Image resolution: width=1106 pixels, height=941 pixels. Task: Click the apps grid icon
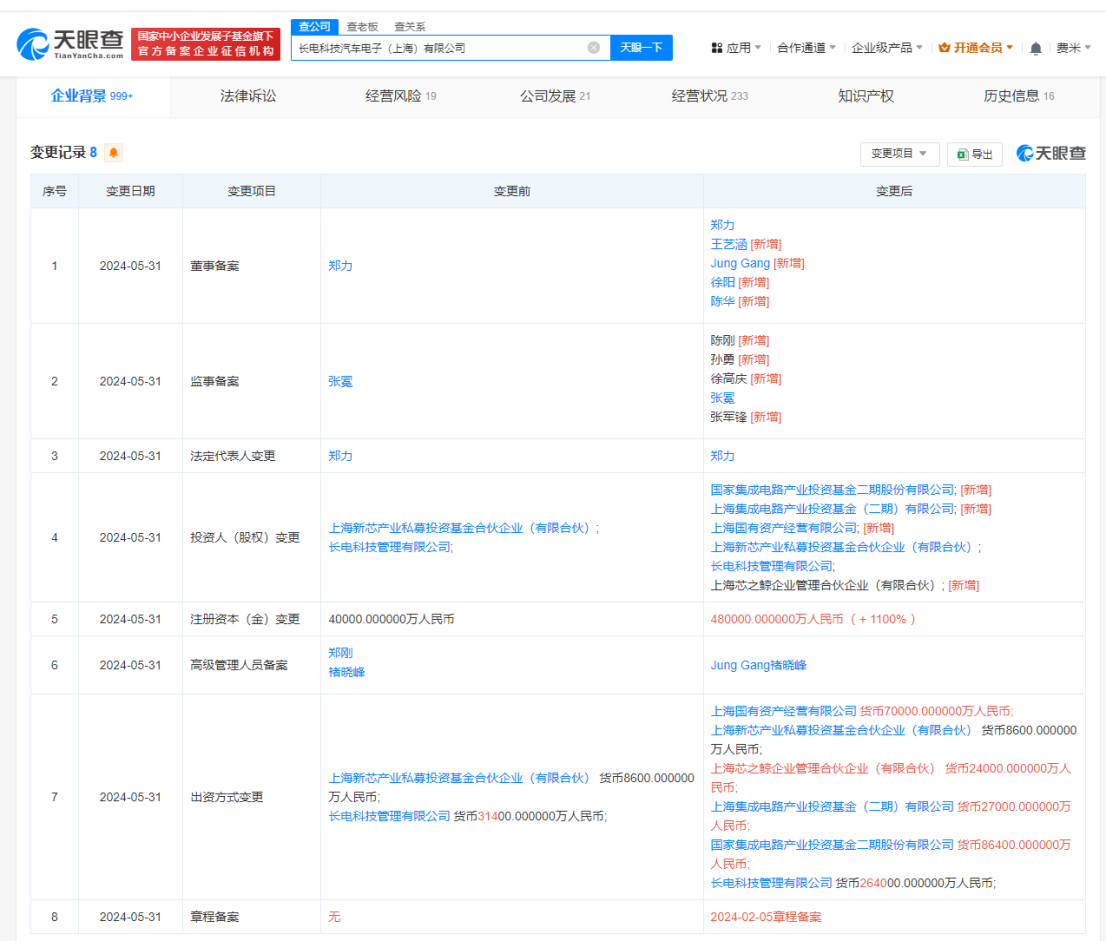point(717,48)
